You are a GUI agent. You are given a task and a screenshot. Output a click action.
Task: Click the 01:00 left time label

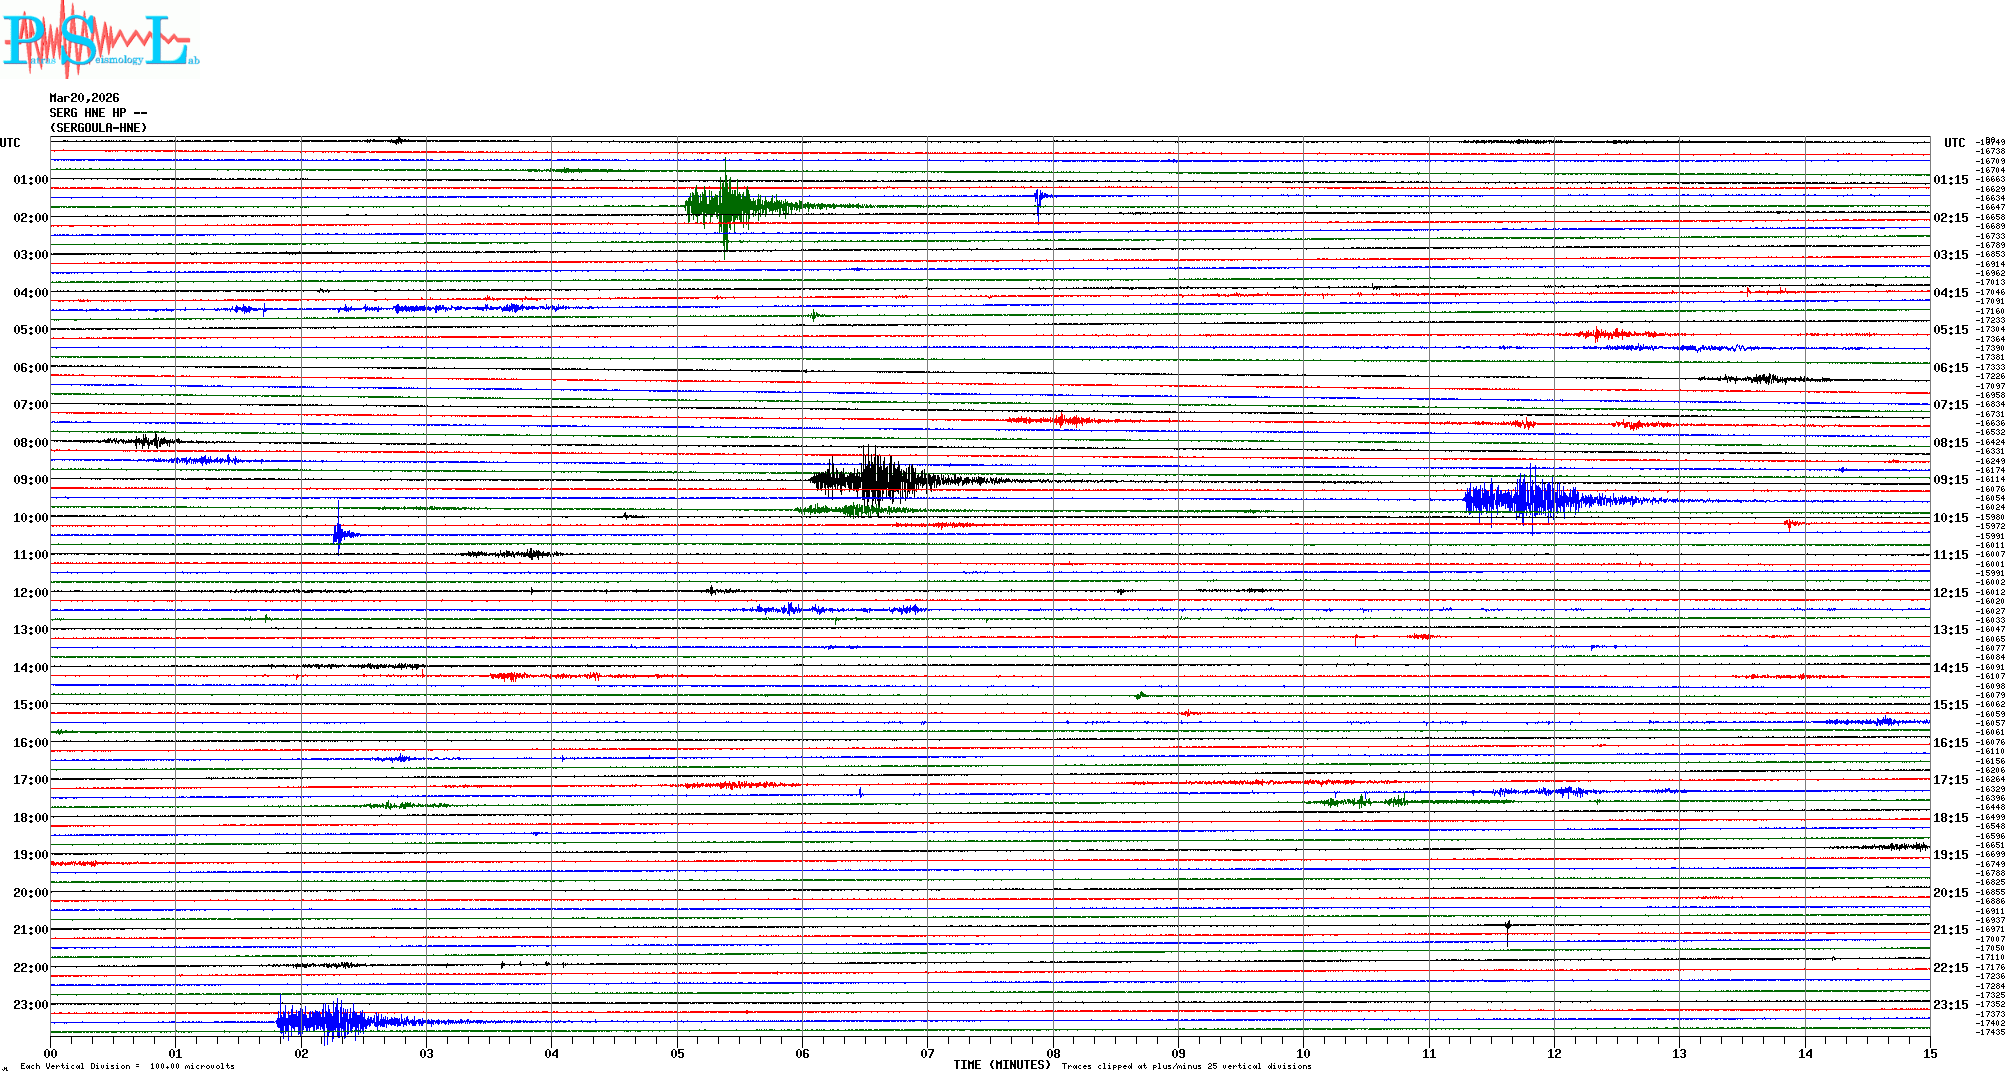pos(30,180)
